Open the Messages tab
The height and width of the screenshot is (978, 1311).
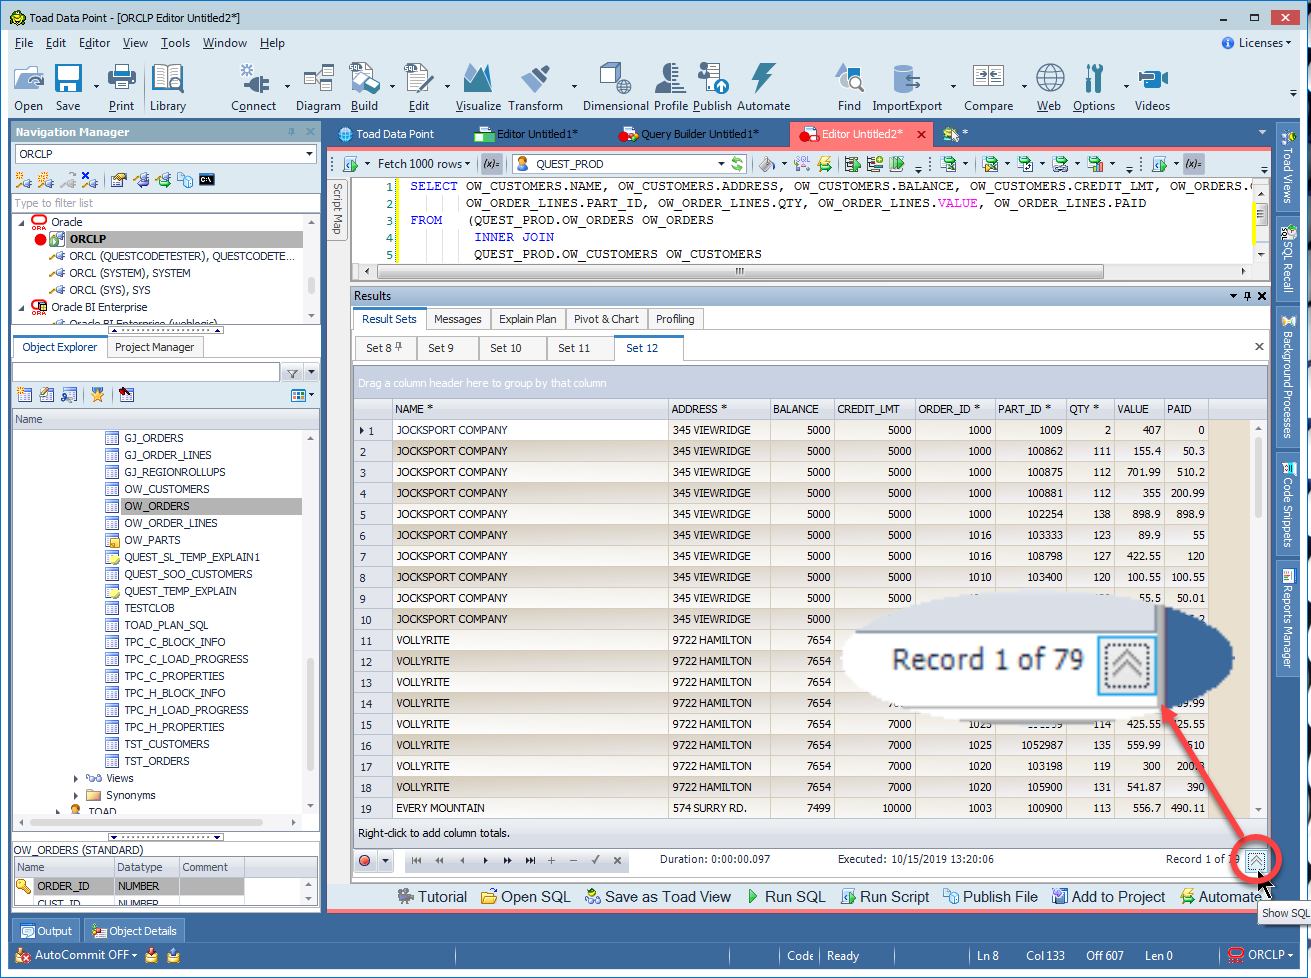point(458,319)
